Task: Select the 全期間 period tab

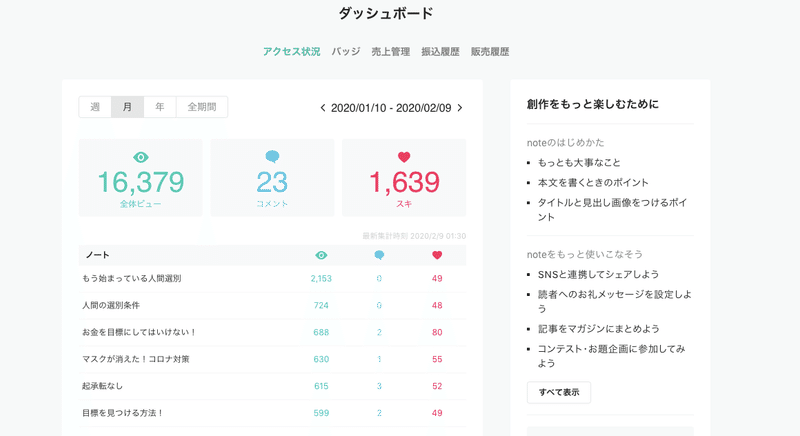Action: click(x=202, y=107)
